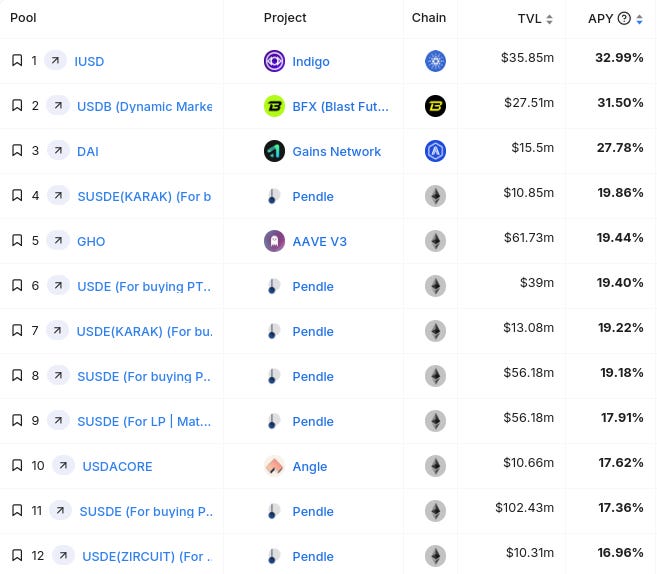
Task: Bookmark the SUSDE(KARAK) pool row 4
Action: [17, 195]
